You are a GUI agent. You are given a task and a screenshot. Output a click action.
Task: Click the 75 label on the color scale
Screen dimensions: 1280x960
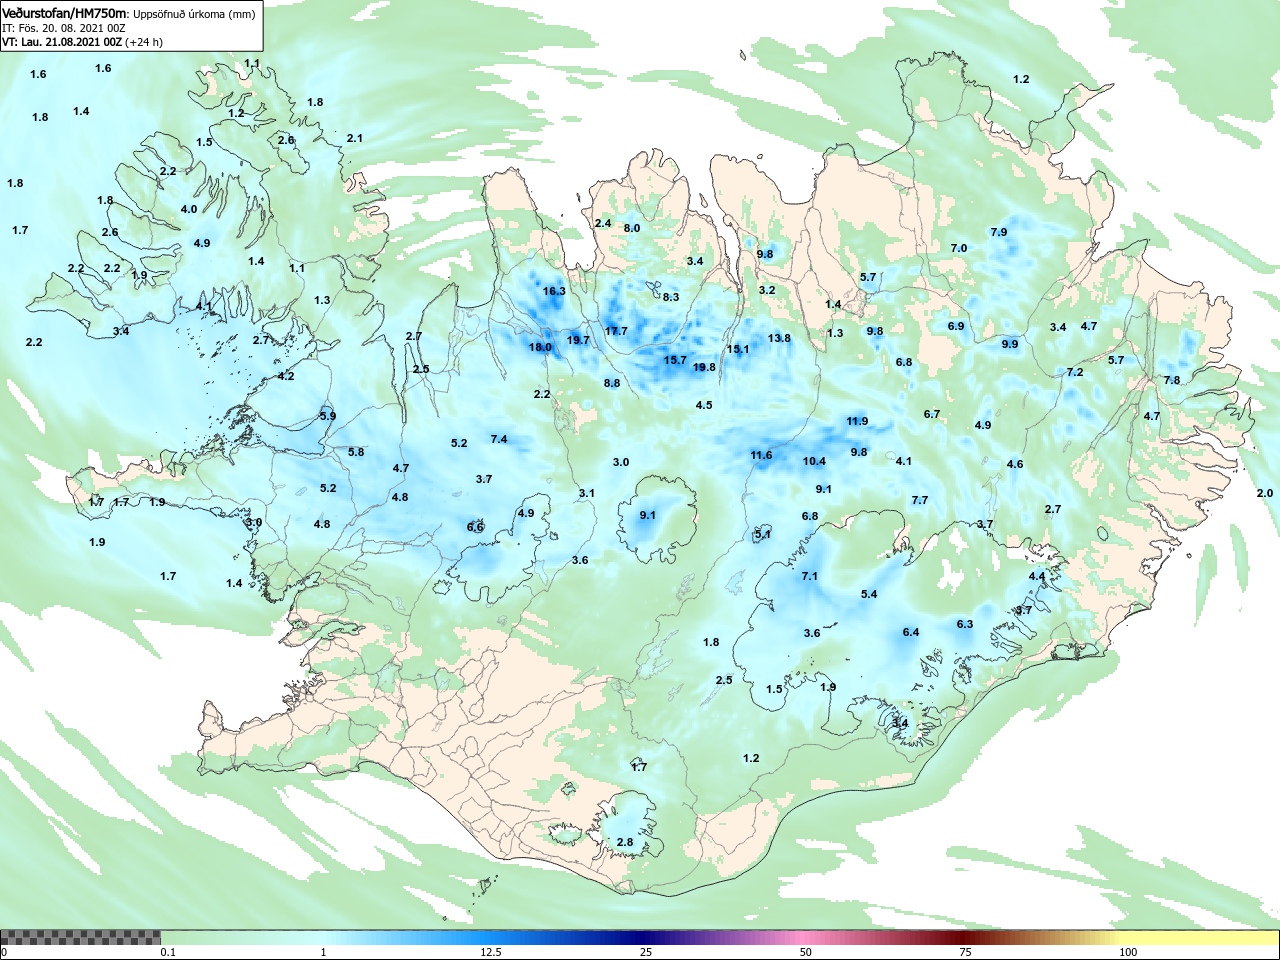point(965,952)
